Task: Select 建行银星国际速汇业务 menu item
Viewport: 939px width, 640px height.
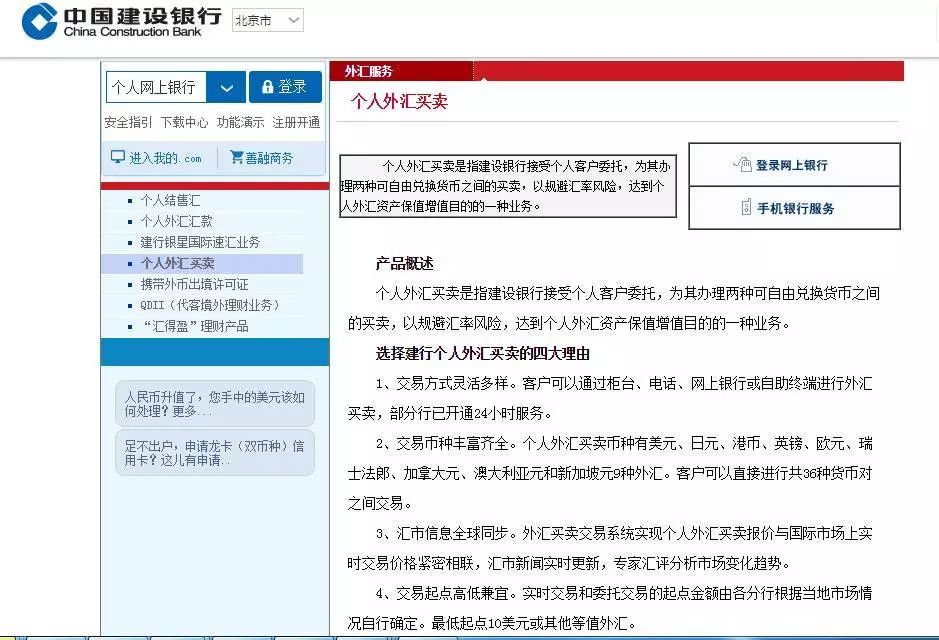Action: click(200, 242)
